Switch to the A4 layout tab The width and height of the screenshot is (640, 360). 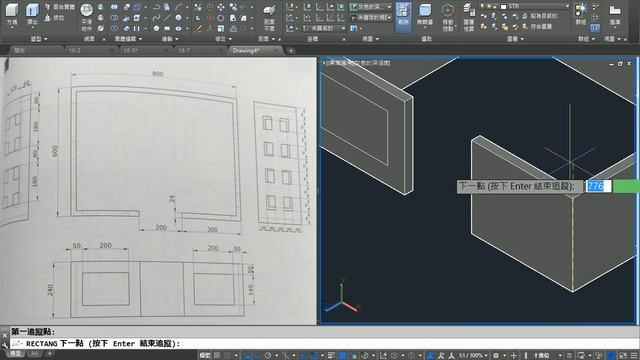34,353
